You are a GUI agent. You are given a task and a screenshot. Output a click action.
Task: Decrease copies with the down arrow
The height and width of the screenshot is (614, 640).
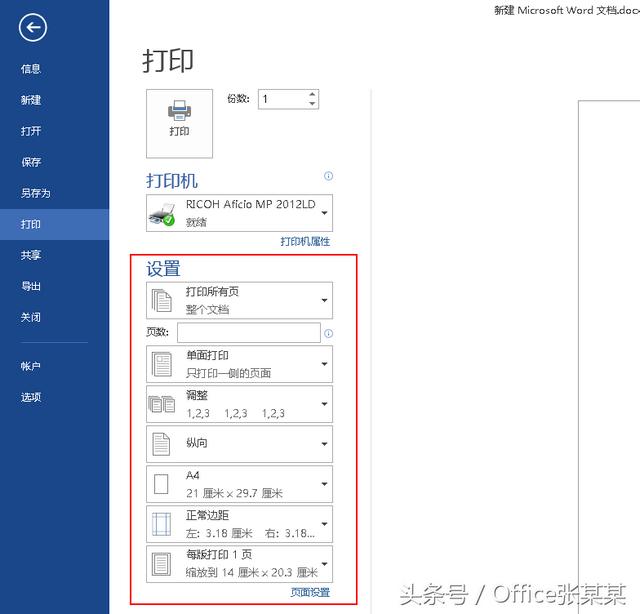click(312, 104)
